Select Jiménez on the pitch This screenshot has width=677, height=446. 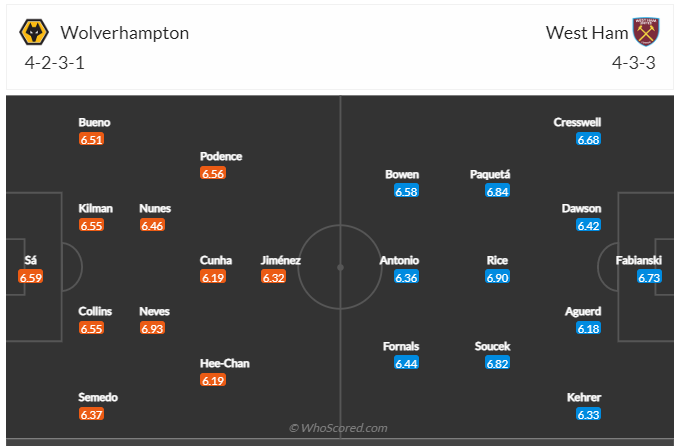click(x=280, y=261)
